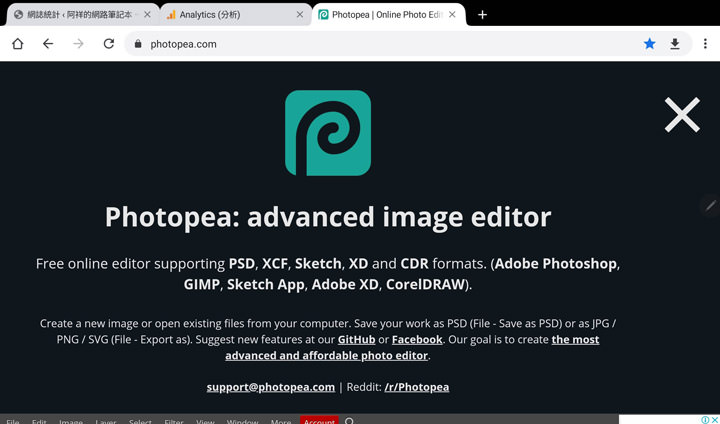Close the Analytics (分析) tab
The height and width of the screenshot is (424, 720).
pos(299,15)
